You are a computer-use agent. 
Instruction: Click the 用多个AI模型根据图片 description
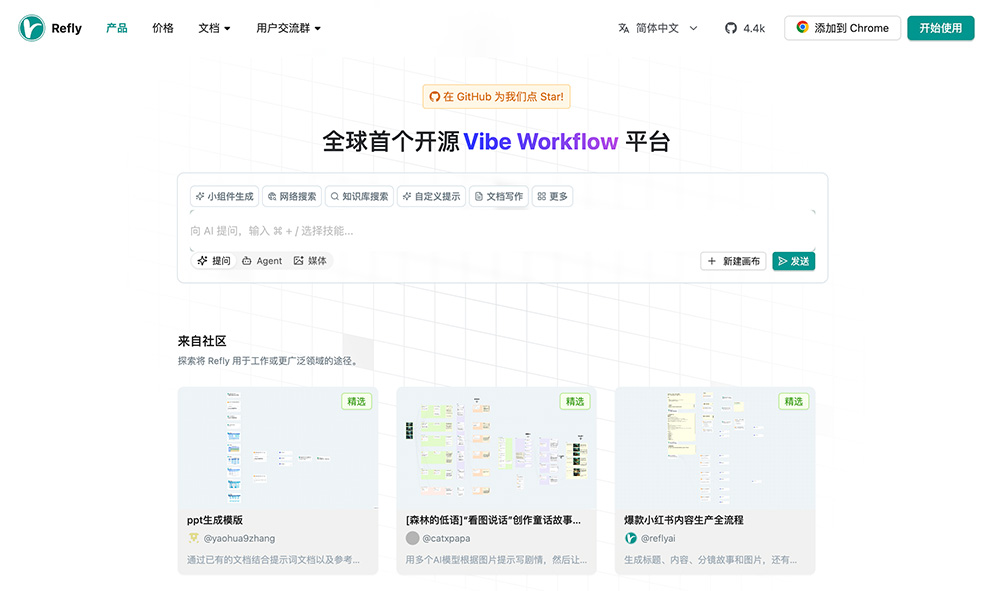[496, 560]
